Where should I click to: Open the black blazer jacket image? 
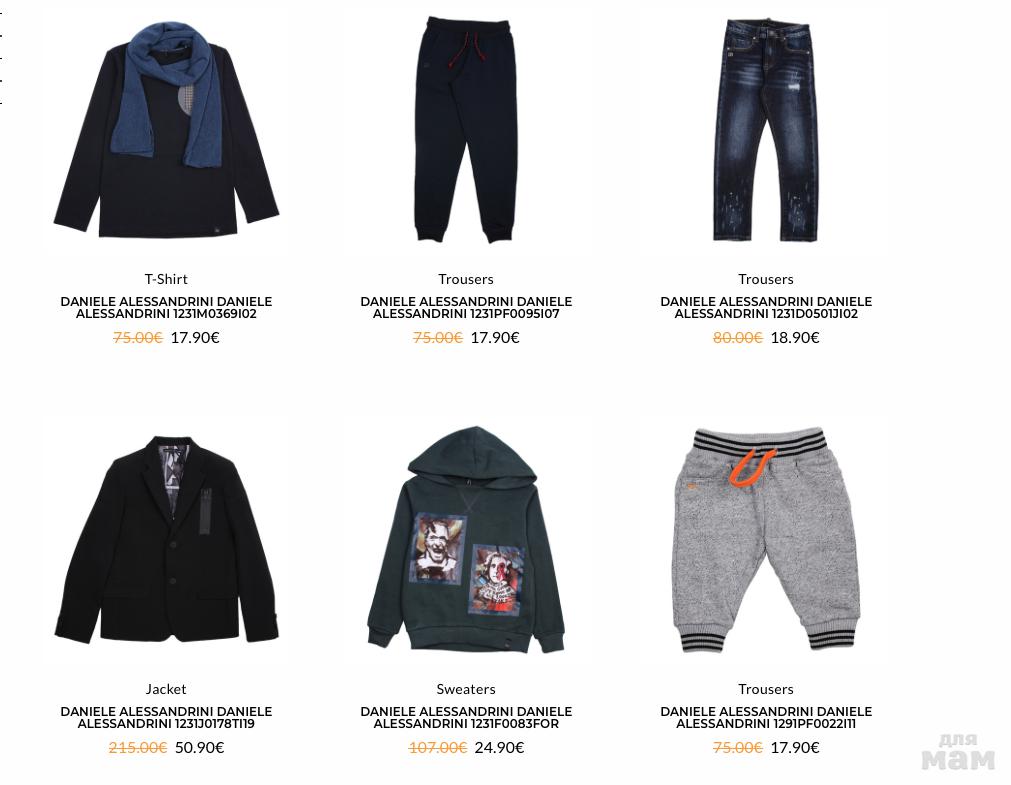click(x=166, y=540)
